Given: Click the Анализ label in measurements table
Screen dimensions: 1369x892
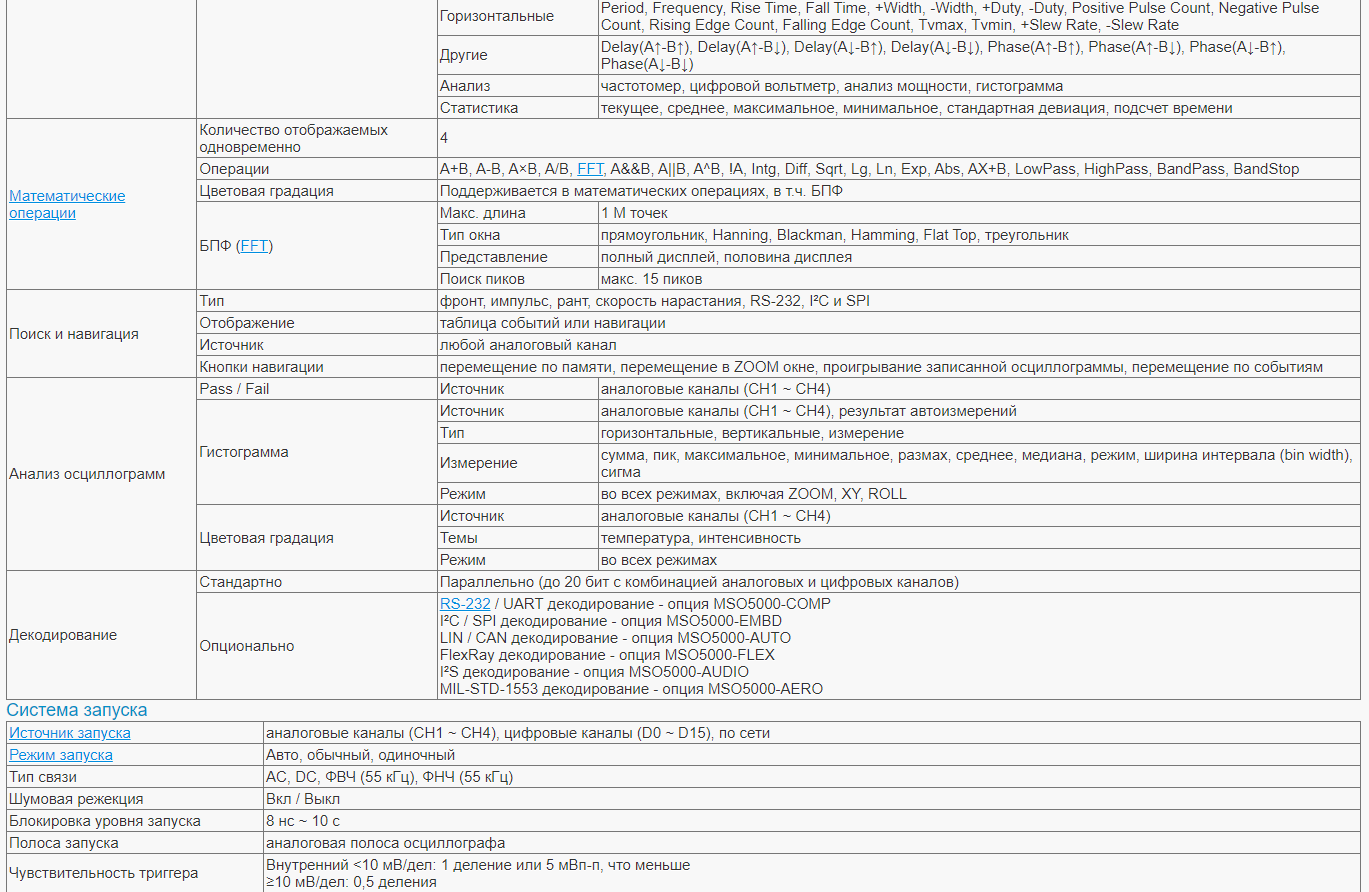Looking at the screenshot, I should 465,86.
